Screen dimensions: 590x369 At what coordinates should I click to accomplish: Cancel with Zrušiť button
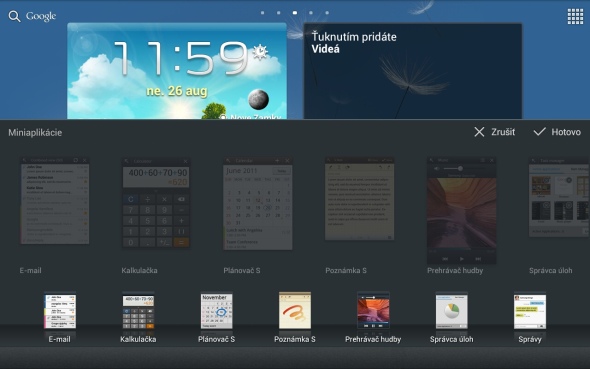[494, 132]
